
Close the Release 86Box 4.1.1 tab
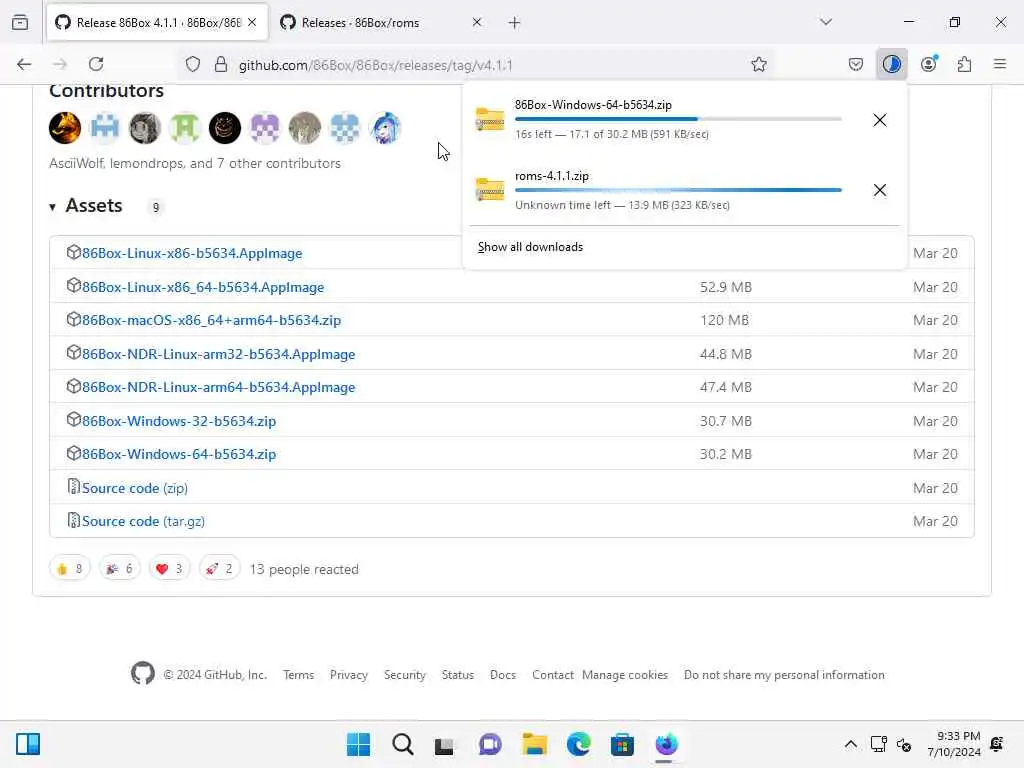click(x=252, y=22)
